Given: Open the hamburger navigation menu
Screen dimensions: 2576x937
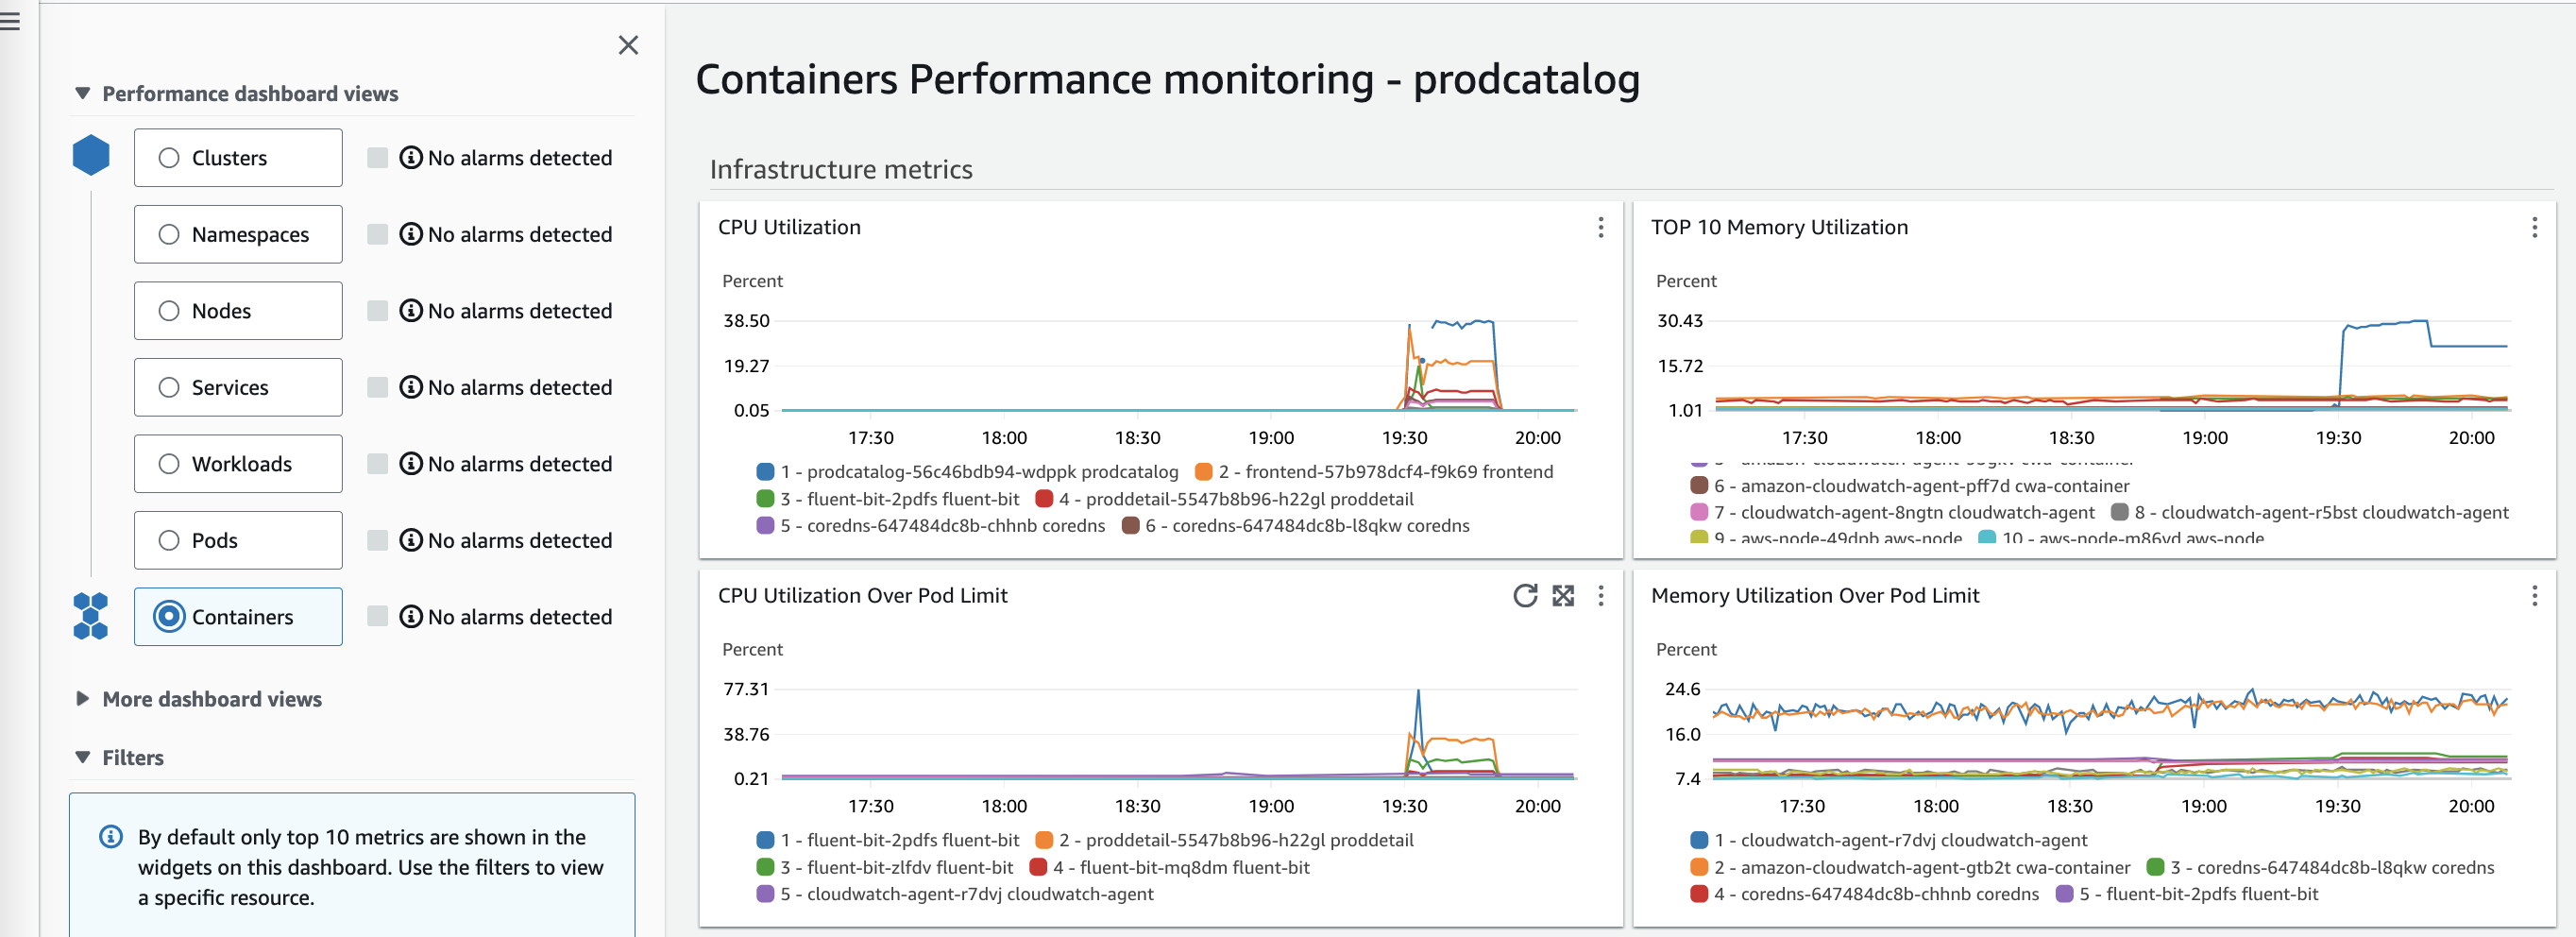Looking at the screenshot, I should [11, 22].
